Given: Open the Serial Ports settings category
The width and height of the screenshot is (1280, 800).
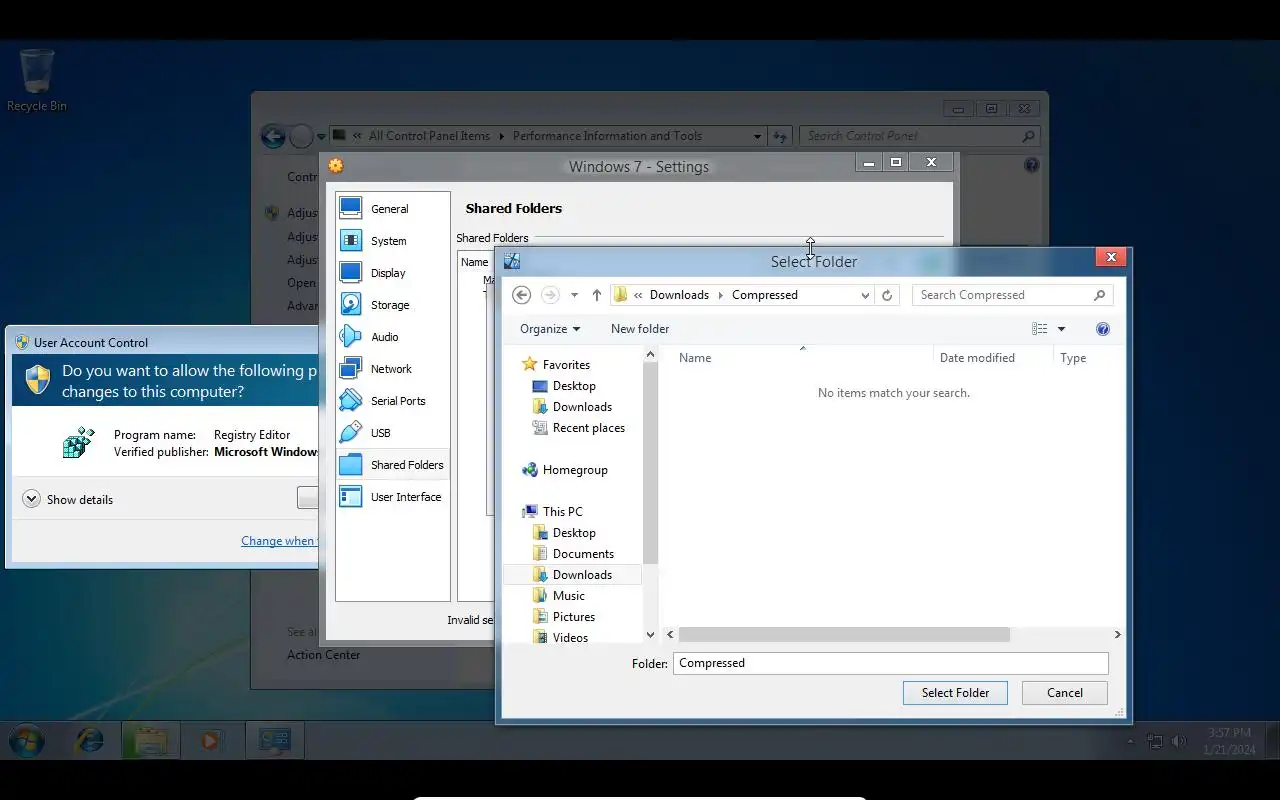Looking at the screenshot, I should 392,401.
